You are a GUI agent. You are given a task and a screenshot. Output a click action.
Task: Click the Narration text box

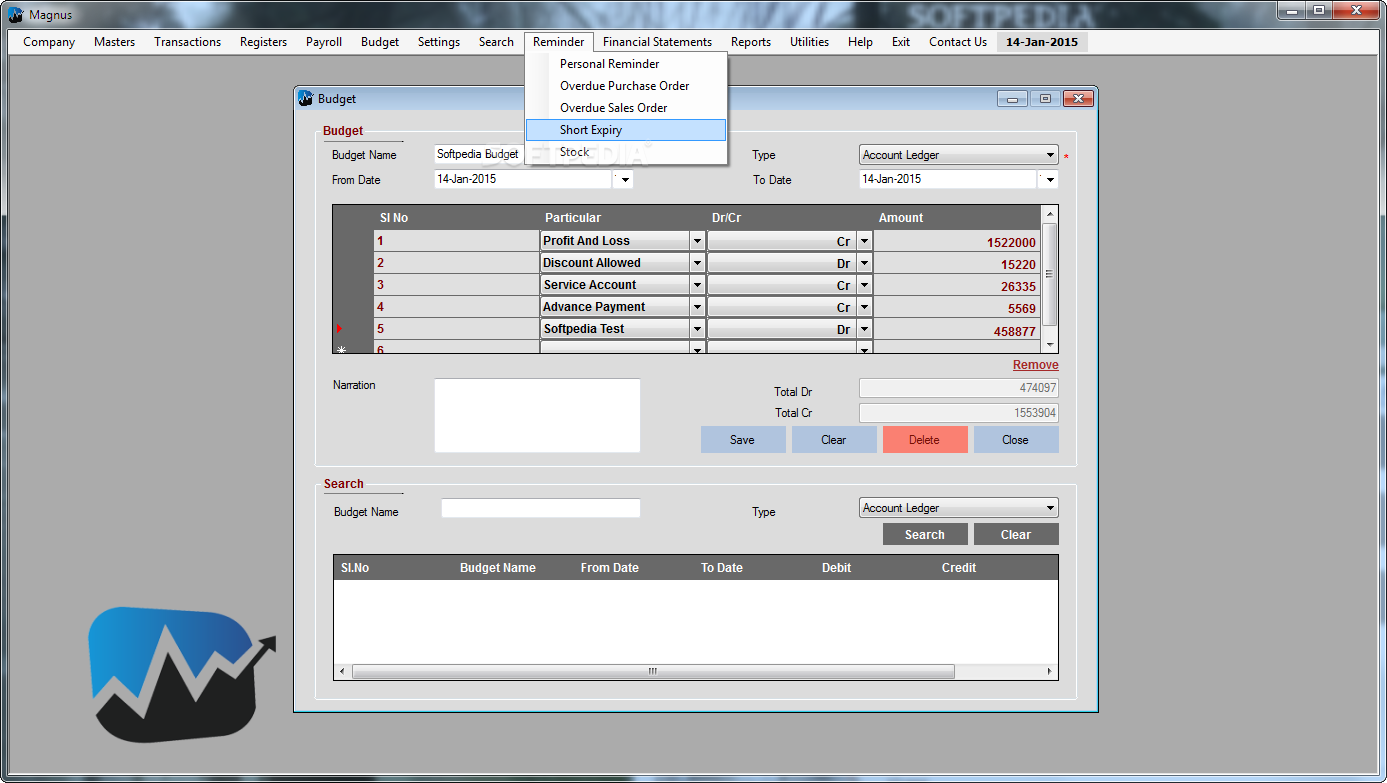537,415
